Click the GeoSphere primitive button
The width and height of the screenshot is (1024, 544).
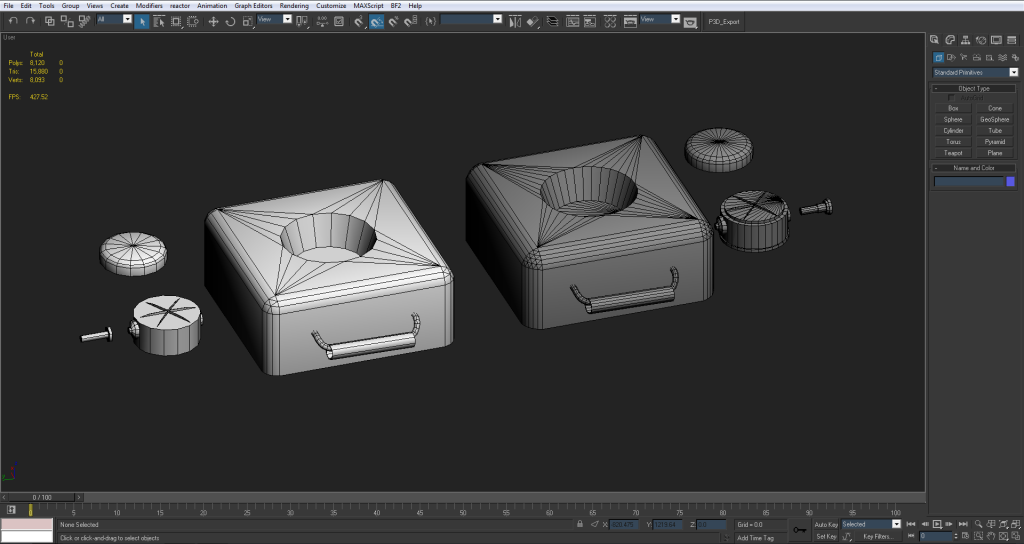tap(994, 119)
